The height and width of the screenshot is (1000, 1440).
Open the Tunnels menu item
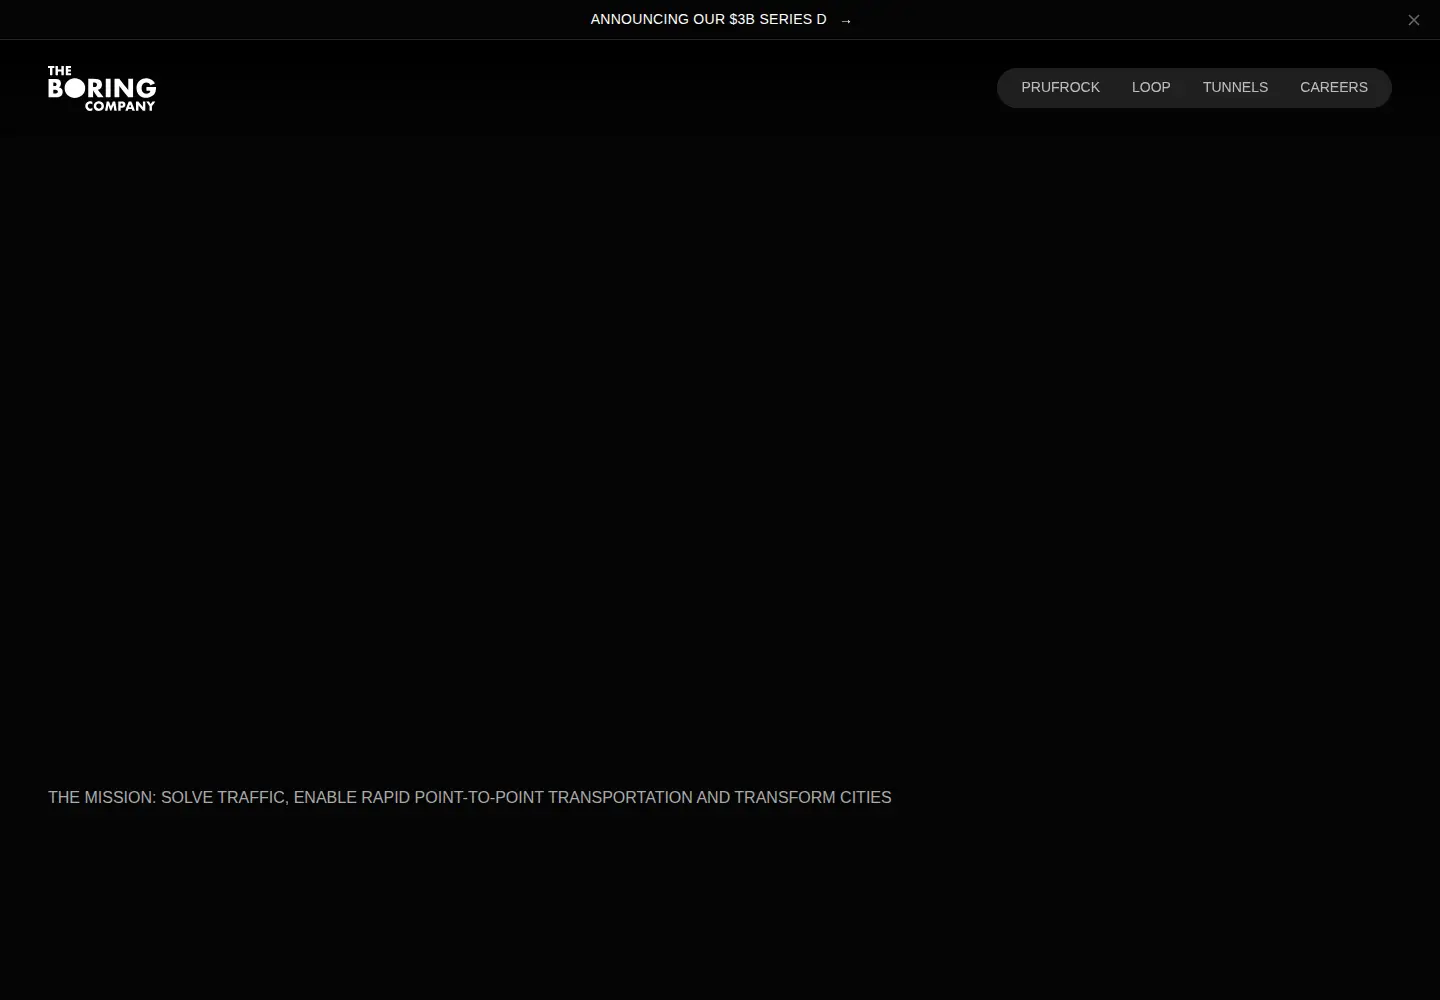1235,87
